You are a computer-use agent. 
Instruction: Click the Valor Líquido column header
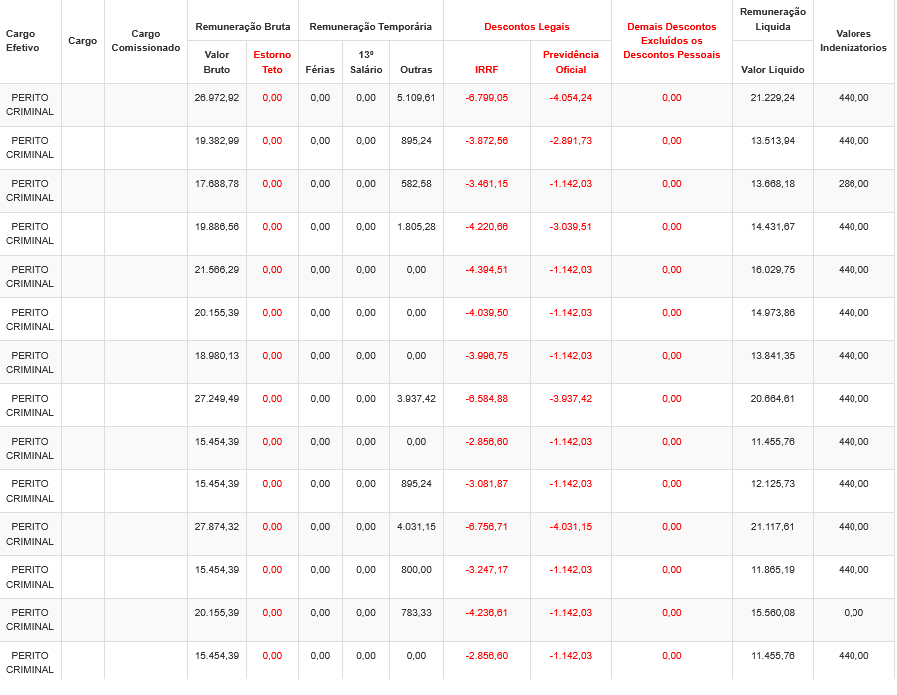(x=772, y=70)
